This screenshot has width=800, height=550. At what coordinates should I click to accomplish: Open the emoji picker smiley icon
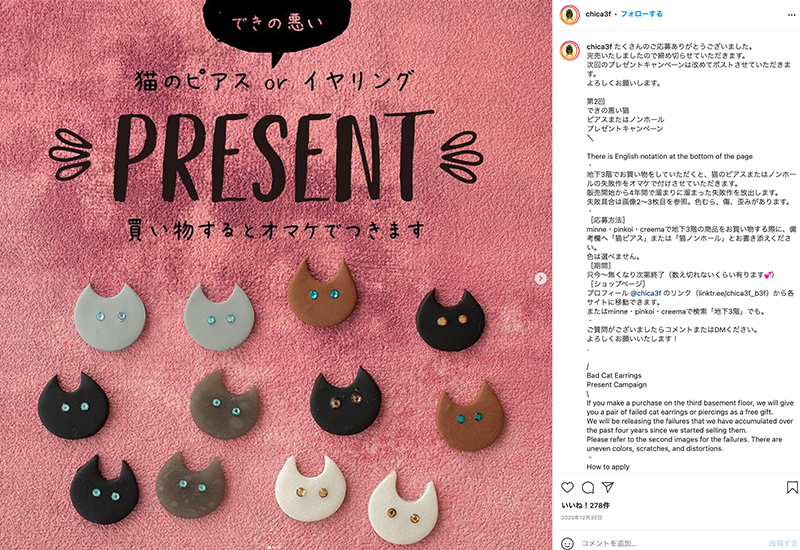(x=567, y=543)
